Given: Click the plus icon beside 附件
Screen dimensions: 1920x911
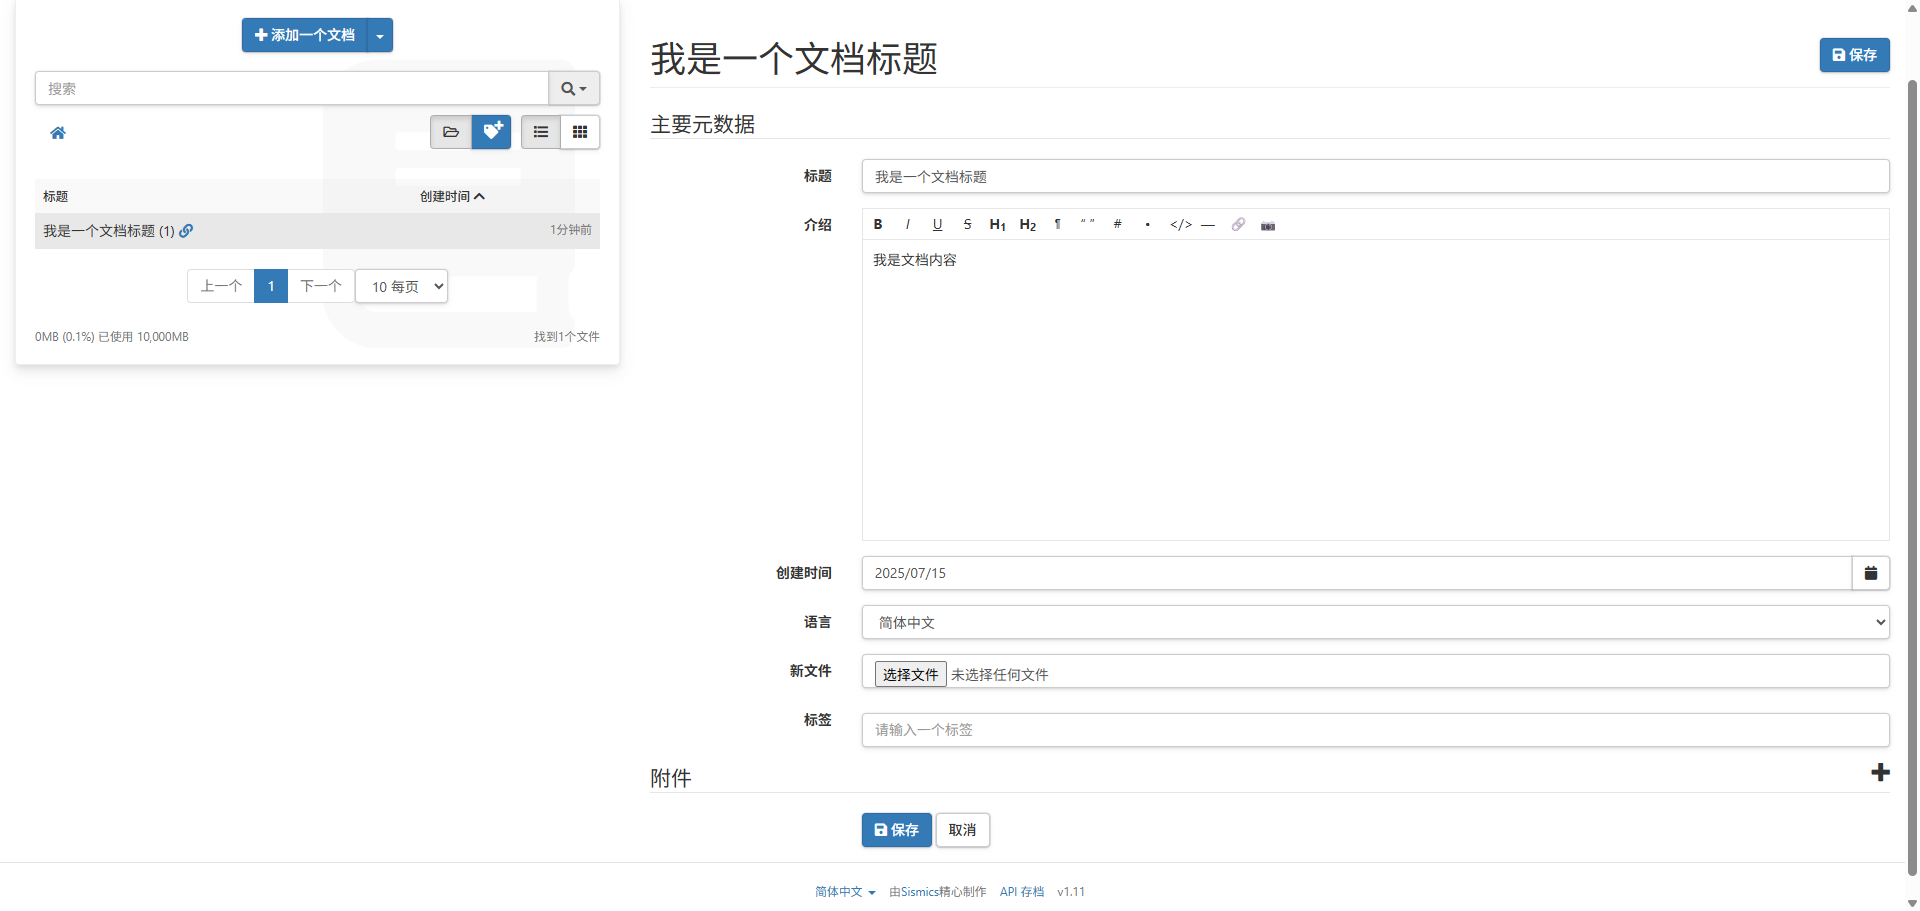Looking at the screenshot, I should (1880, 772).
